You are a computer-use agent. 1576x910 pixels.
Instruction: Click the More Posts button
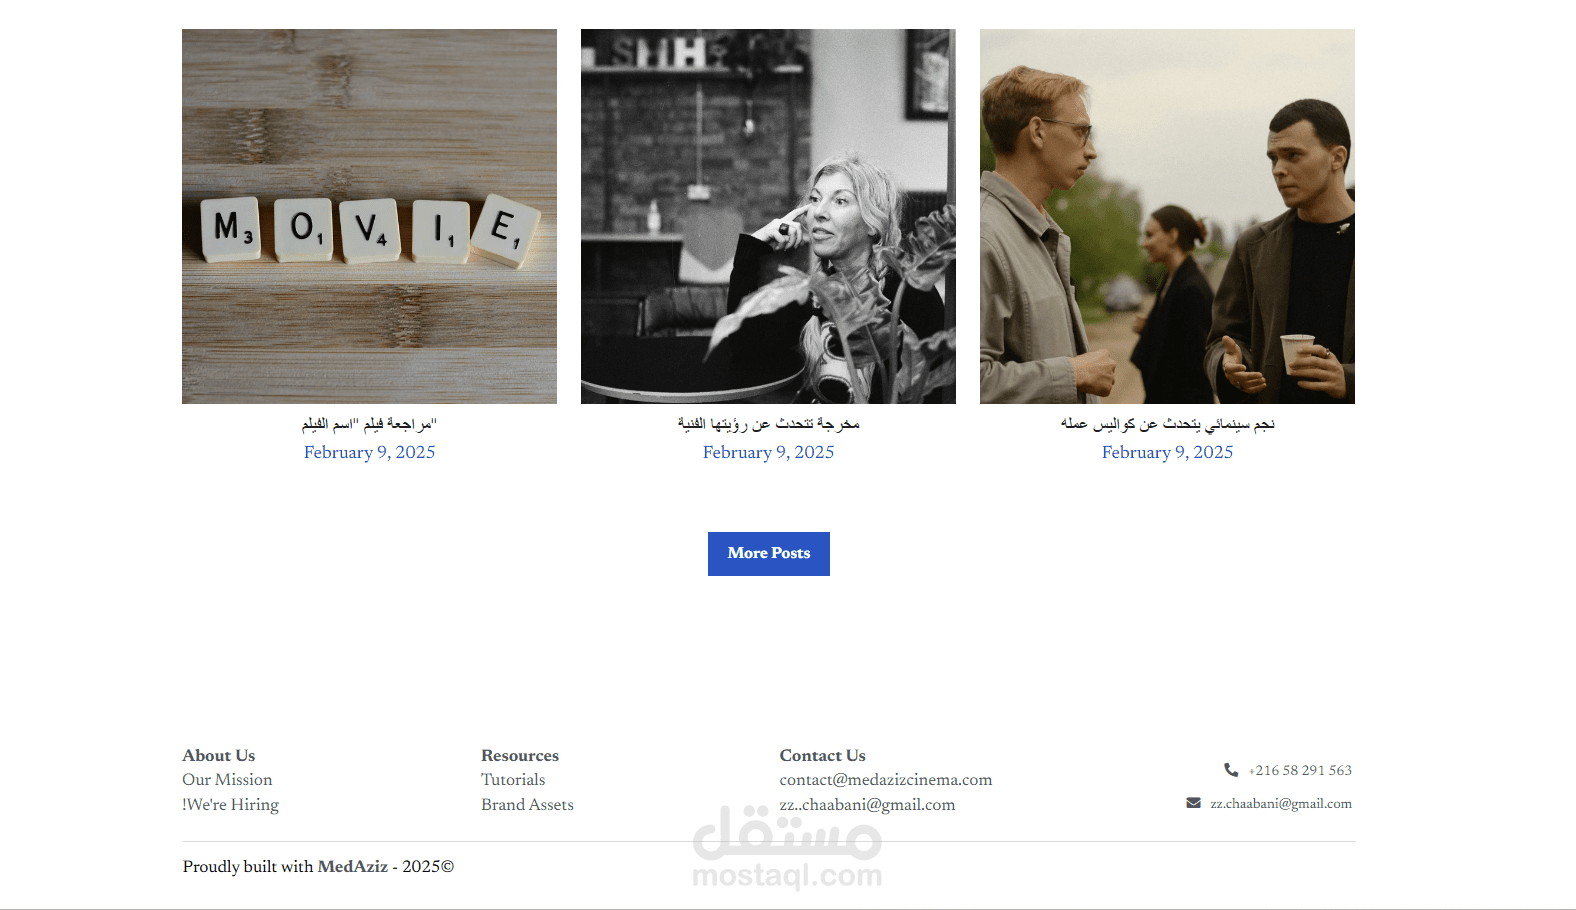click(769, 554)
